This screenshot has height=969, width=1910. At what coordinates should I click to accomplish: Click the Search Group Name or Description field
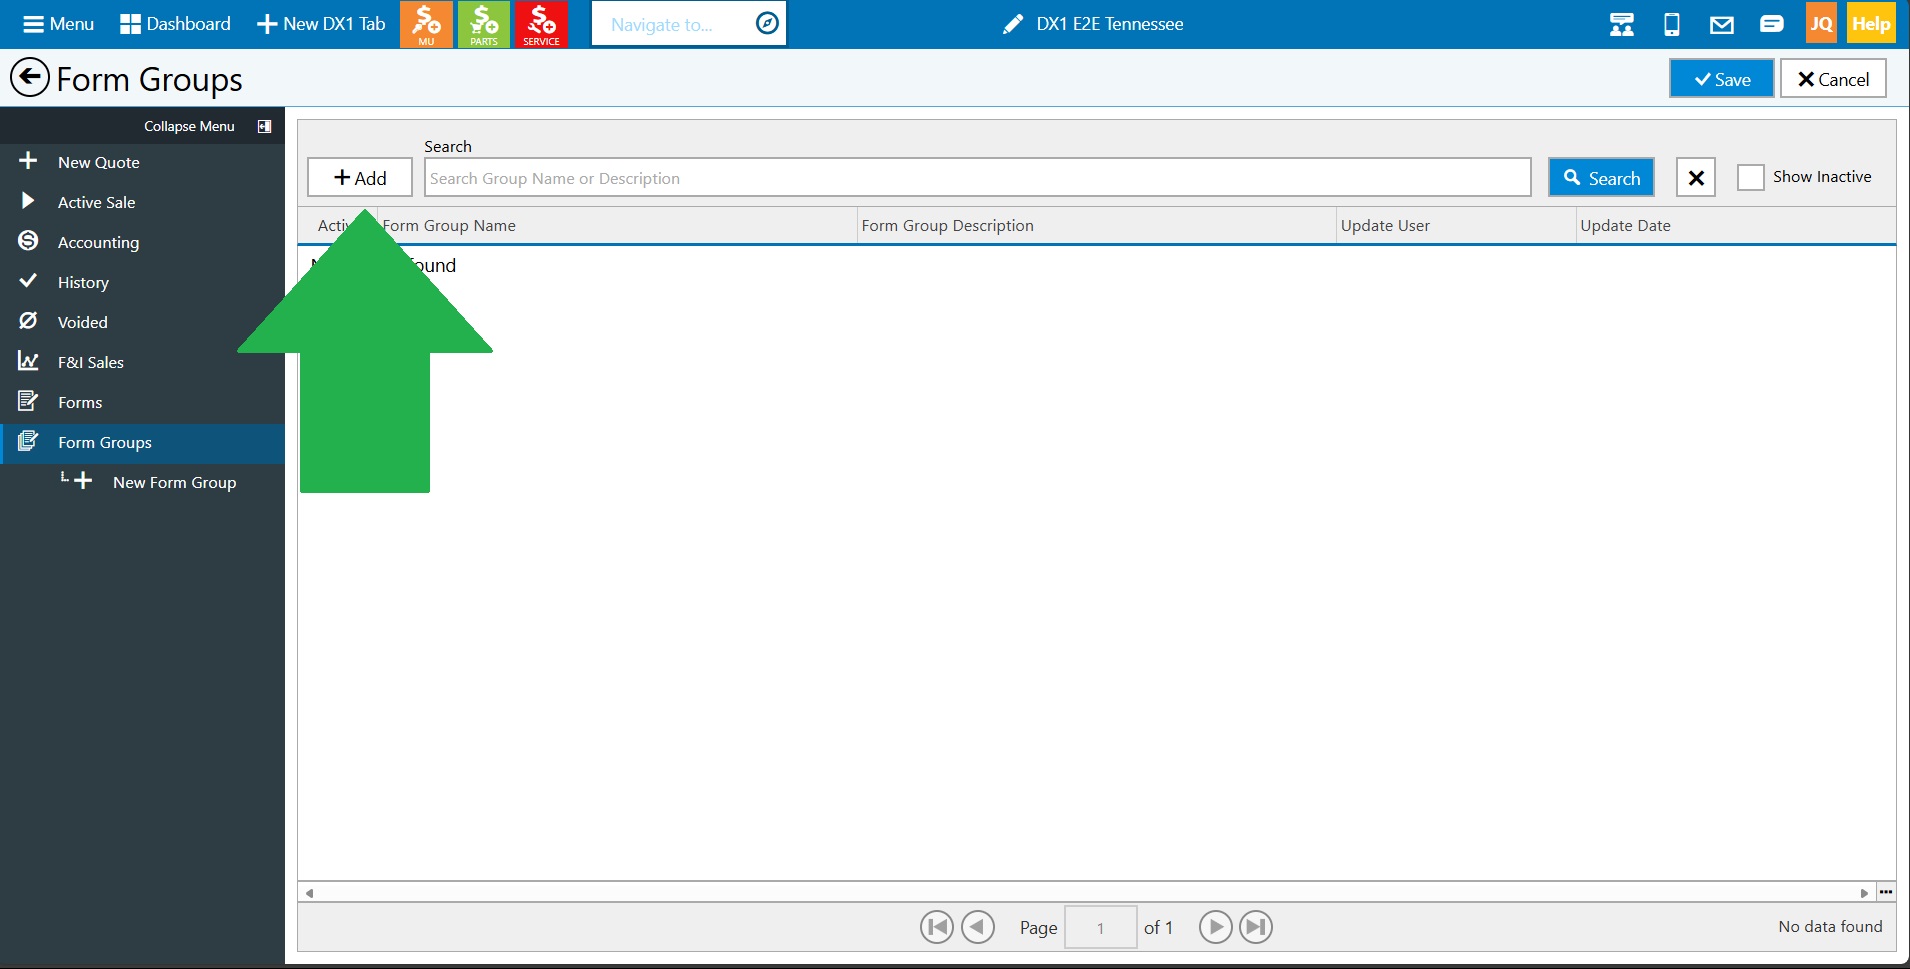[977, 178]
